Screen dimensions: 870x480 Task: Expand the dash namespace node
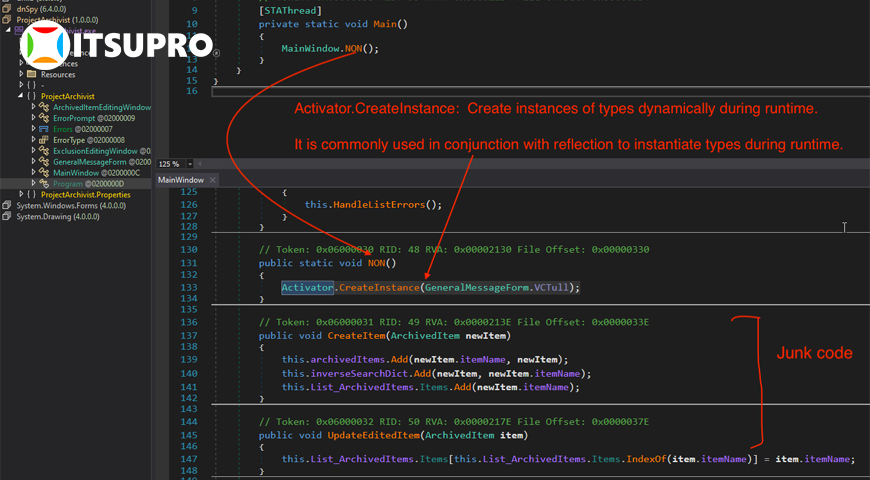[x=22, y=85]
